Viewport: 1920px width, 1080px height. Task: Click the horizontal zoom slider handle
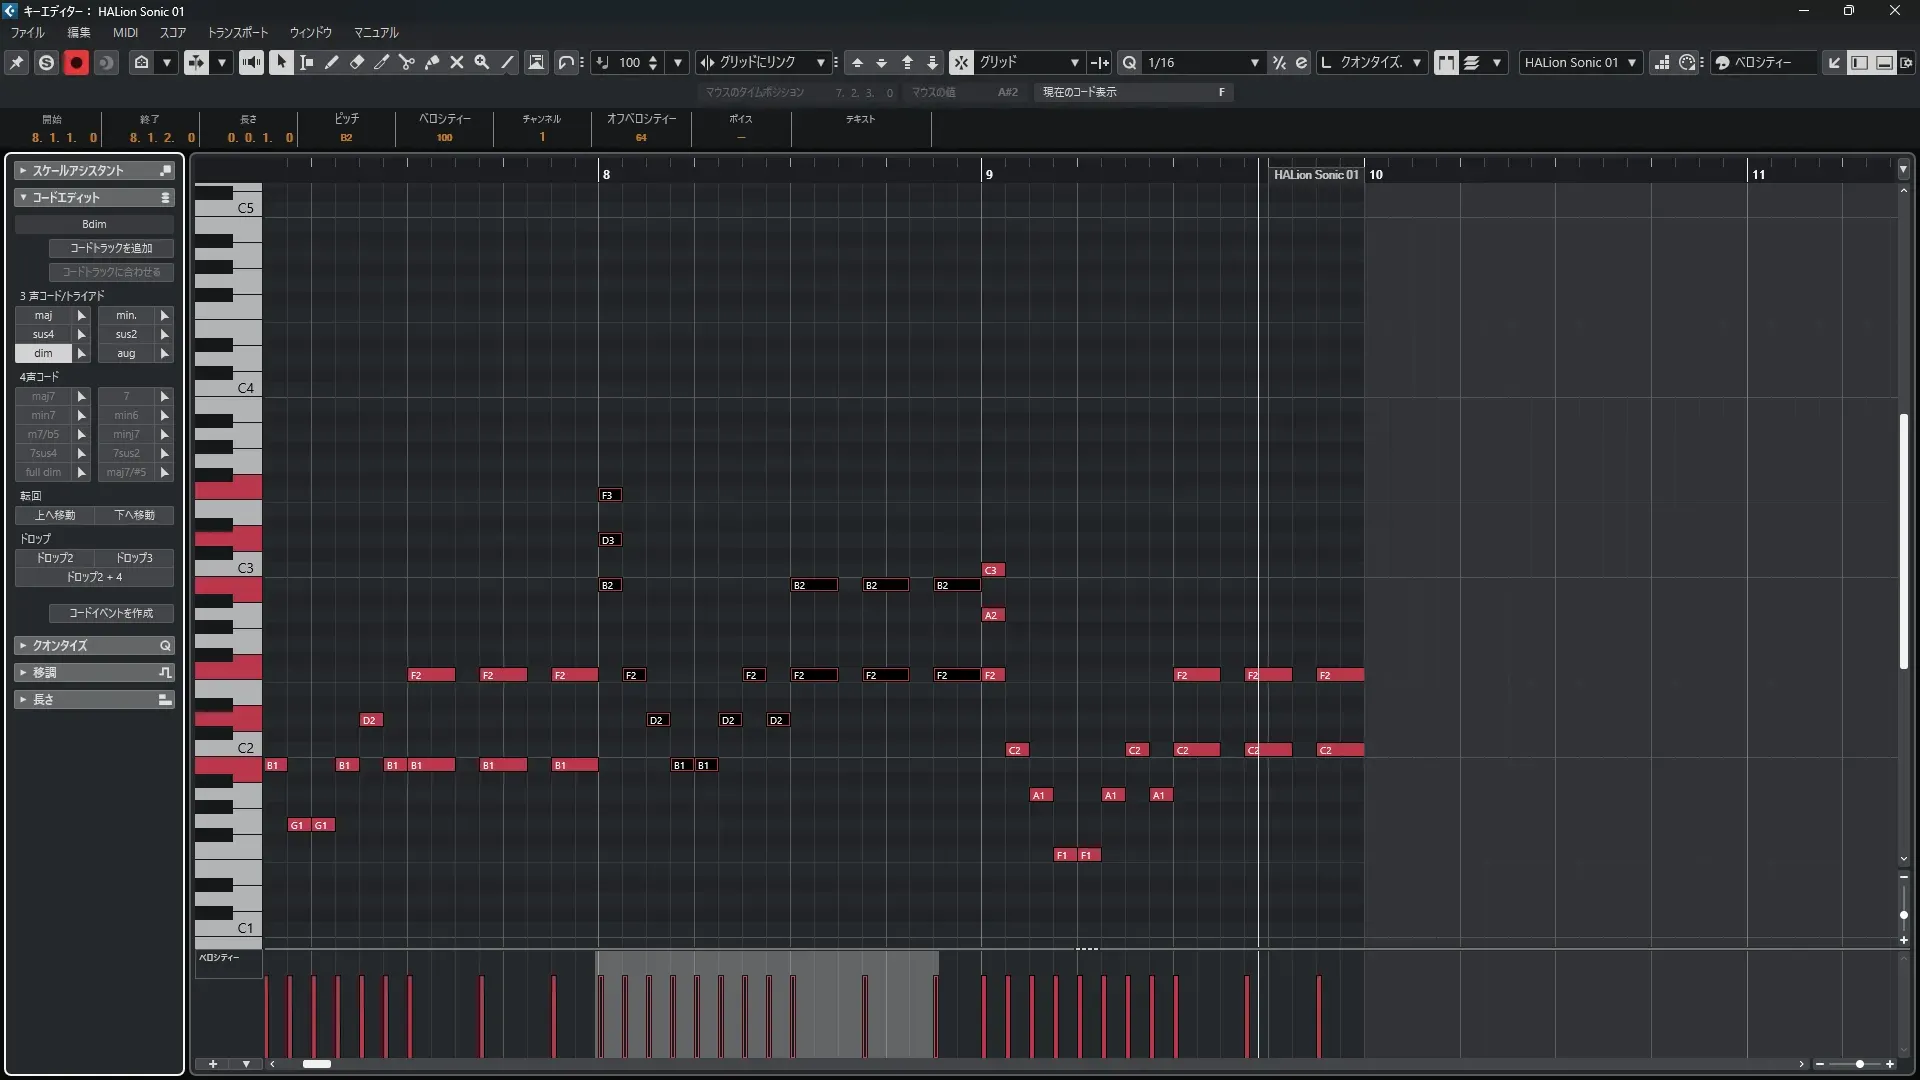pos(1859,1064)
